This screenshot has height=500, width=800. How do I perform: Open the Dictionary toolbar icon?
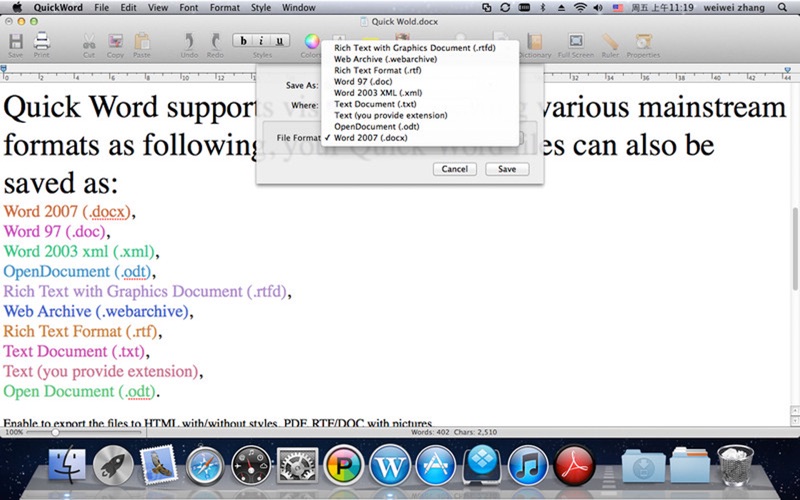[535, 42]
